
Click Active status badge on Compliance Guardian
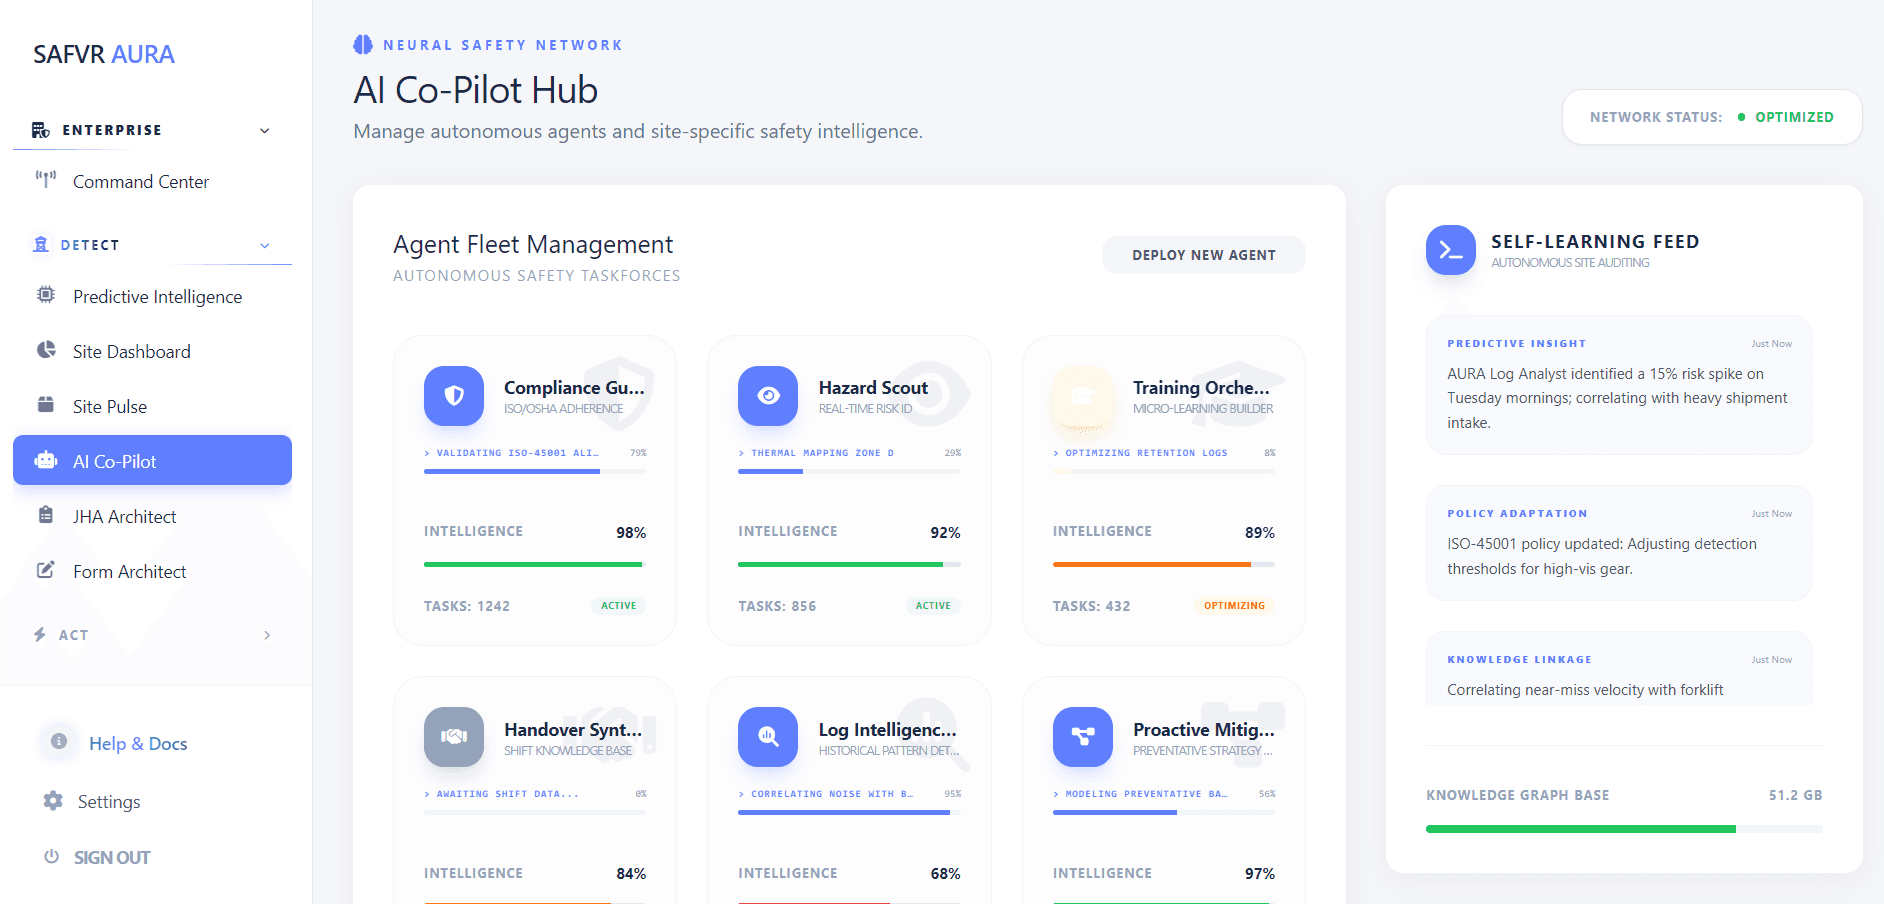coord(619,605)
